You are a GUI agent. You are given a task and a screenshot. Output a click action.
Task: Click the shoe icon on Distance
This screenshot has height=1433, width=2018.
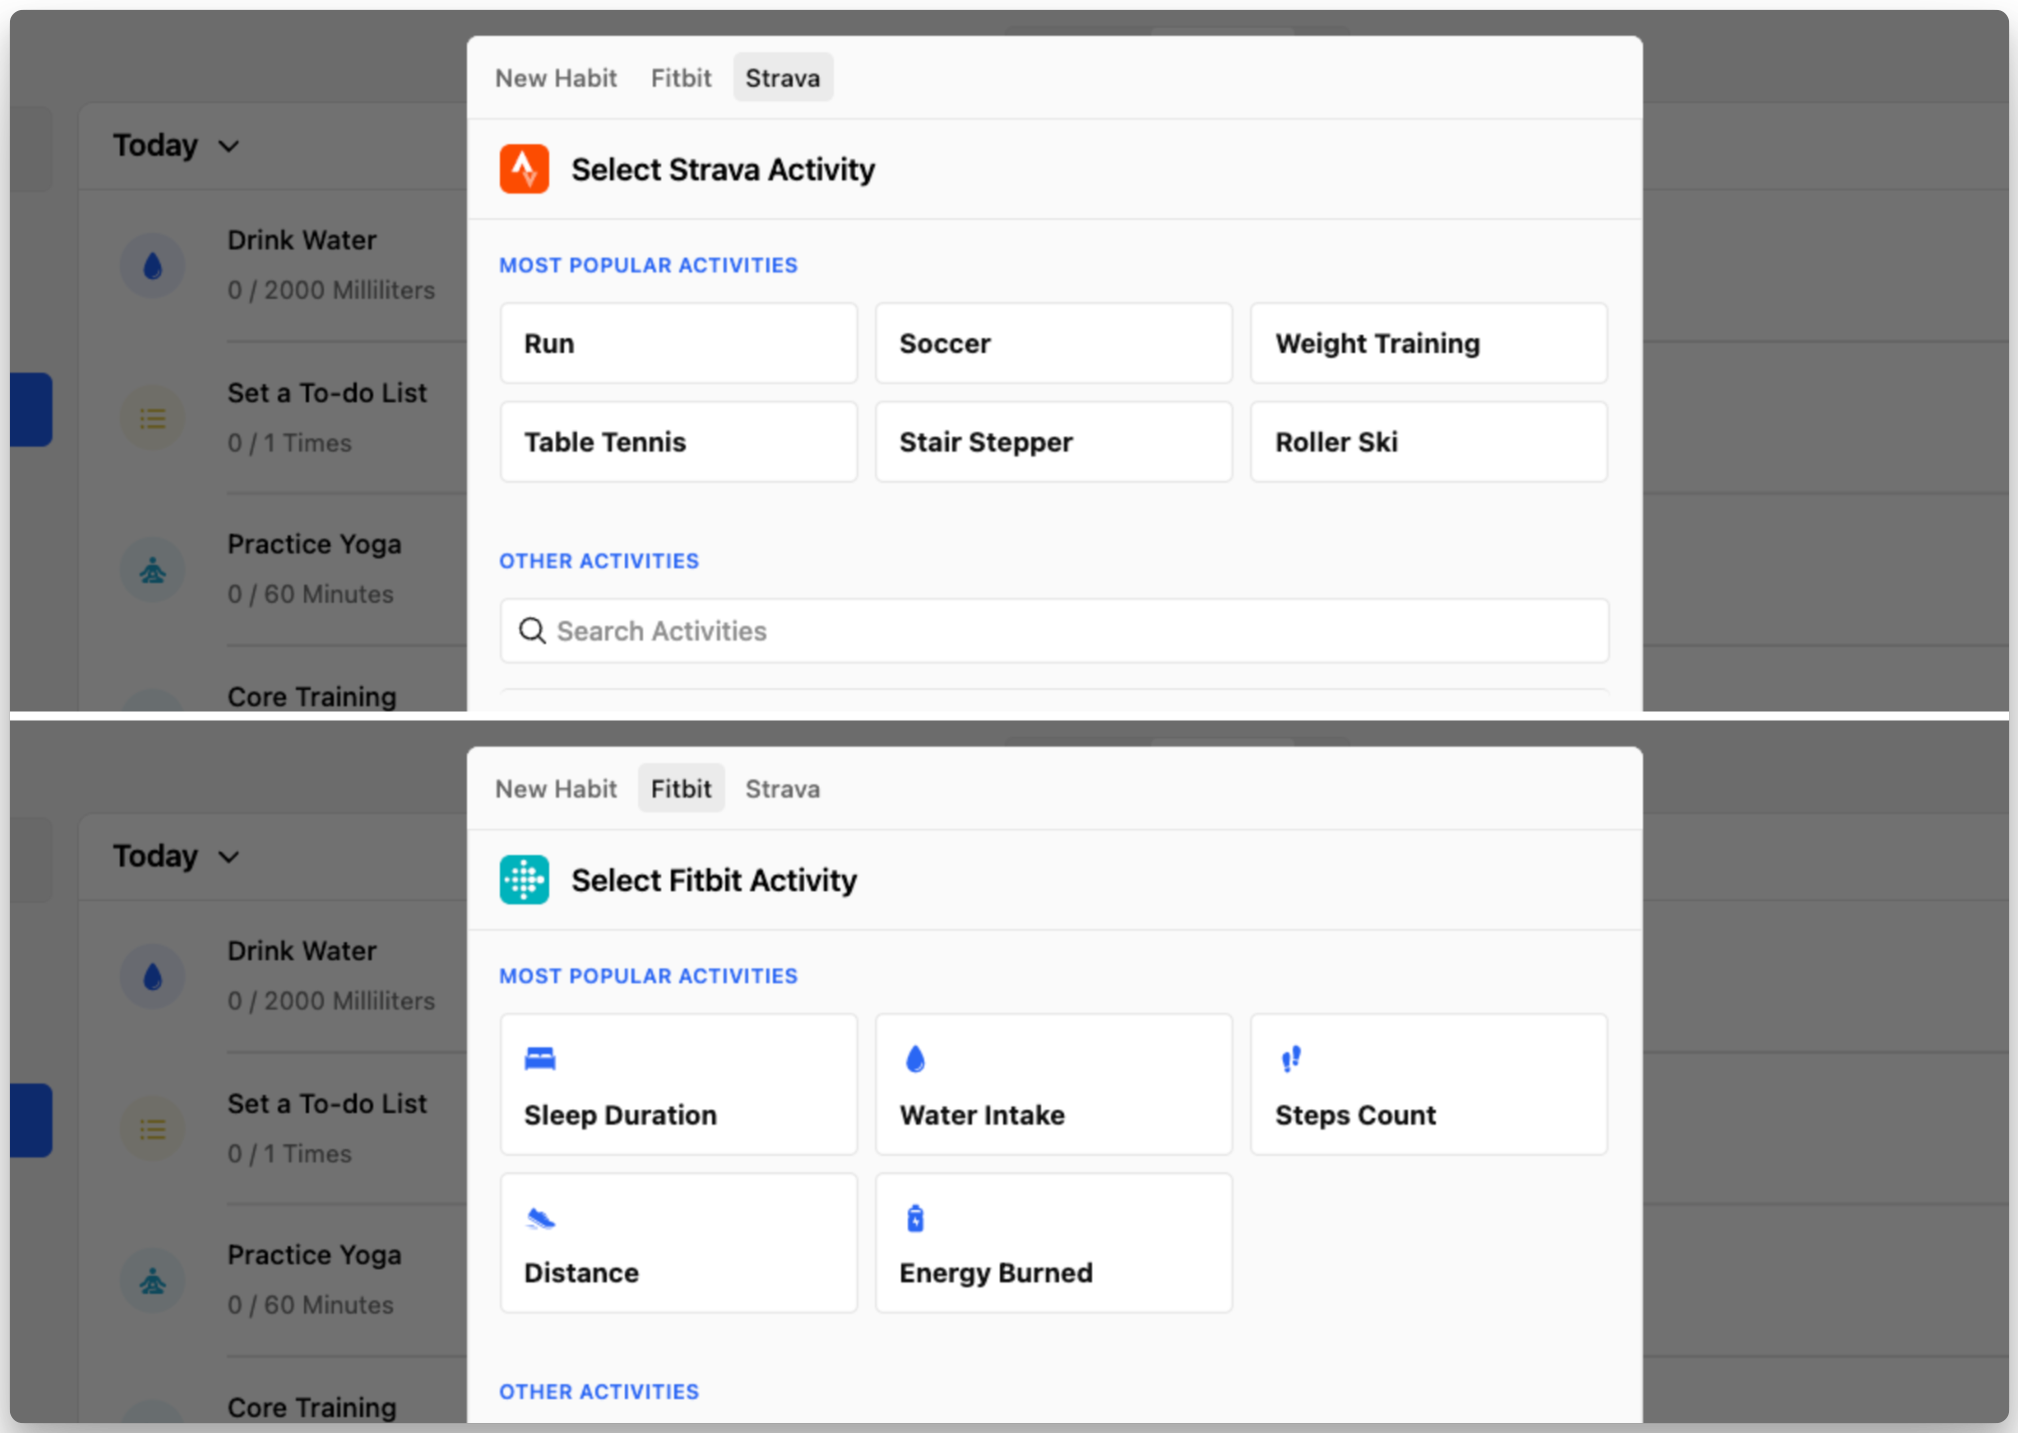click(540, 1218)
